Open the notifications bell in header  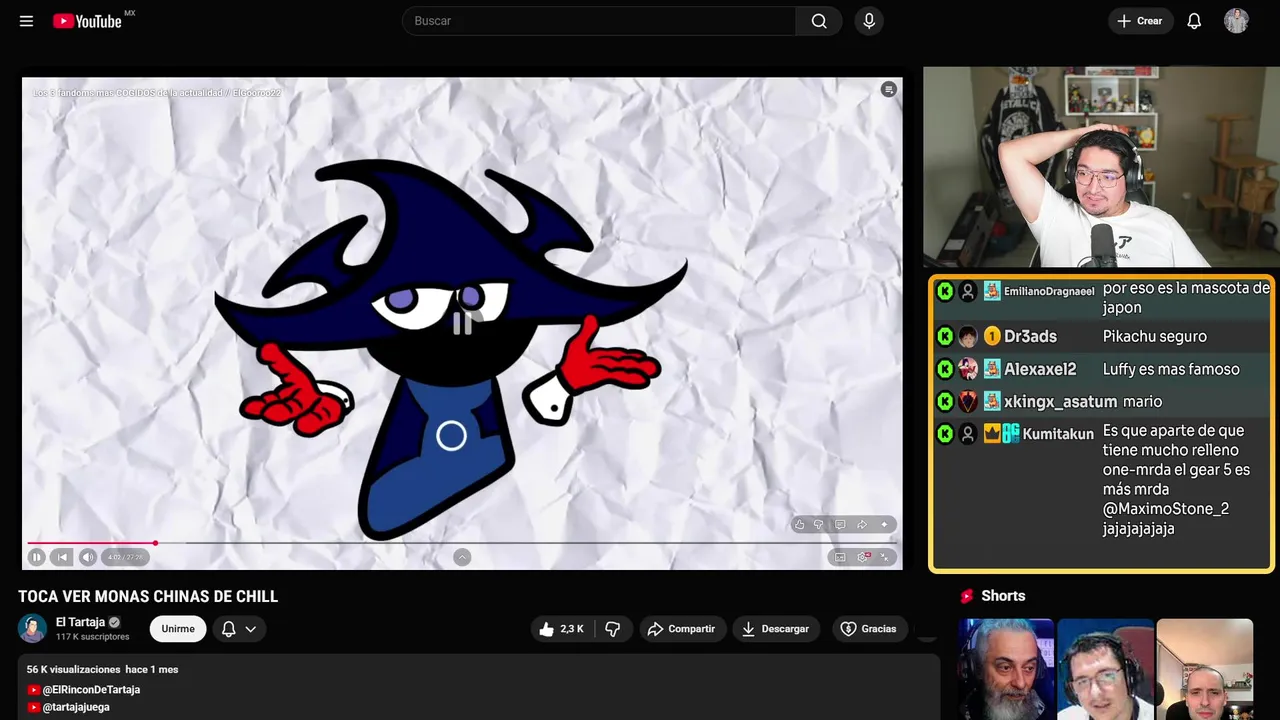click(1194, 21)
